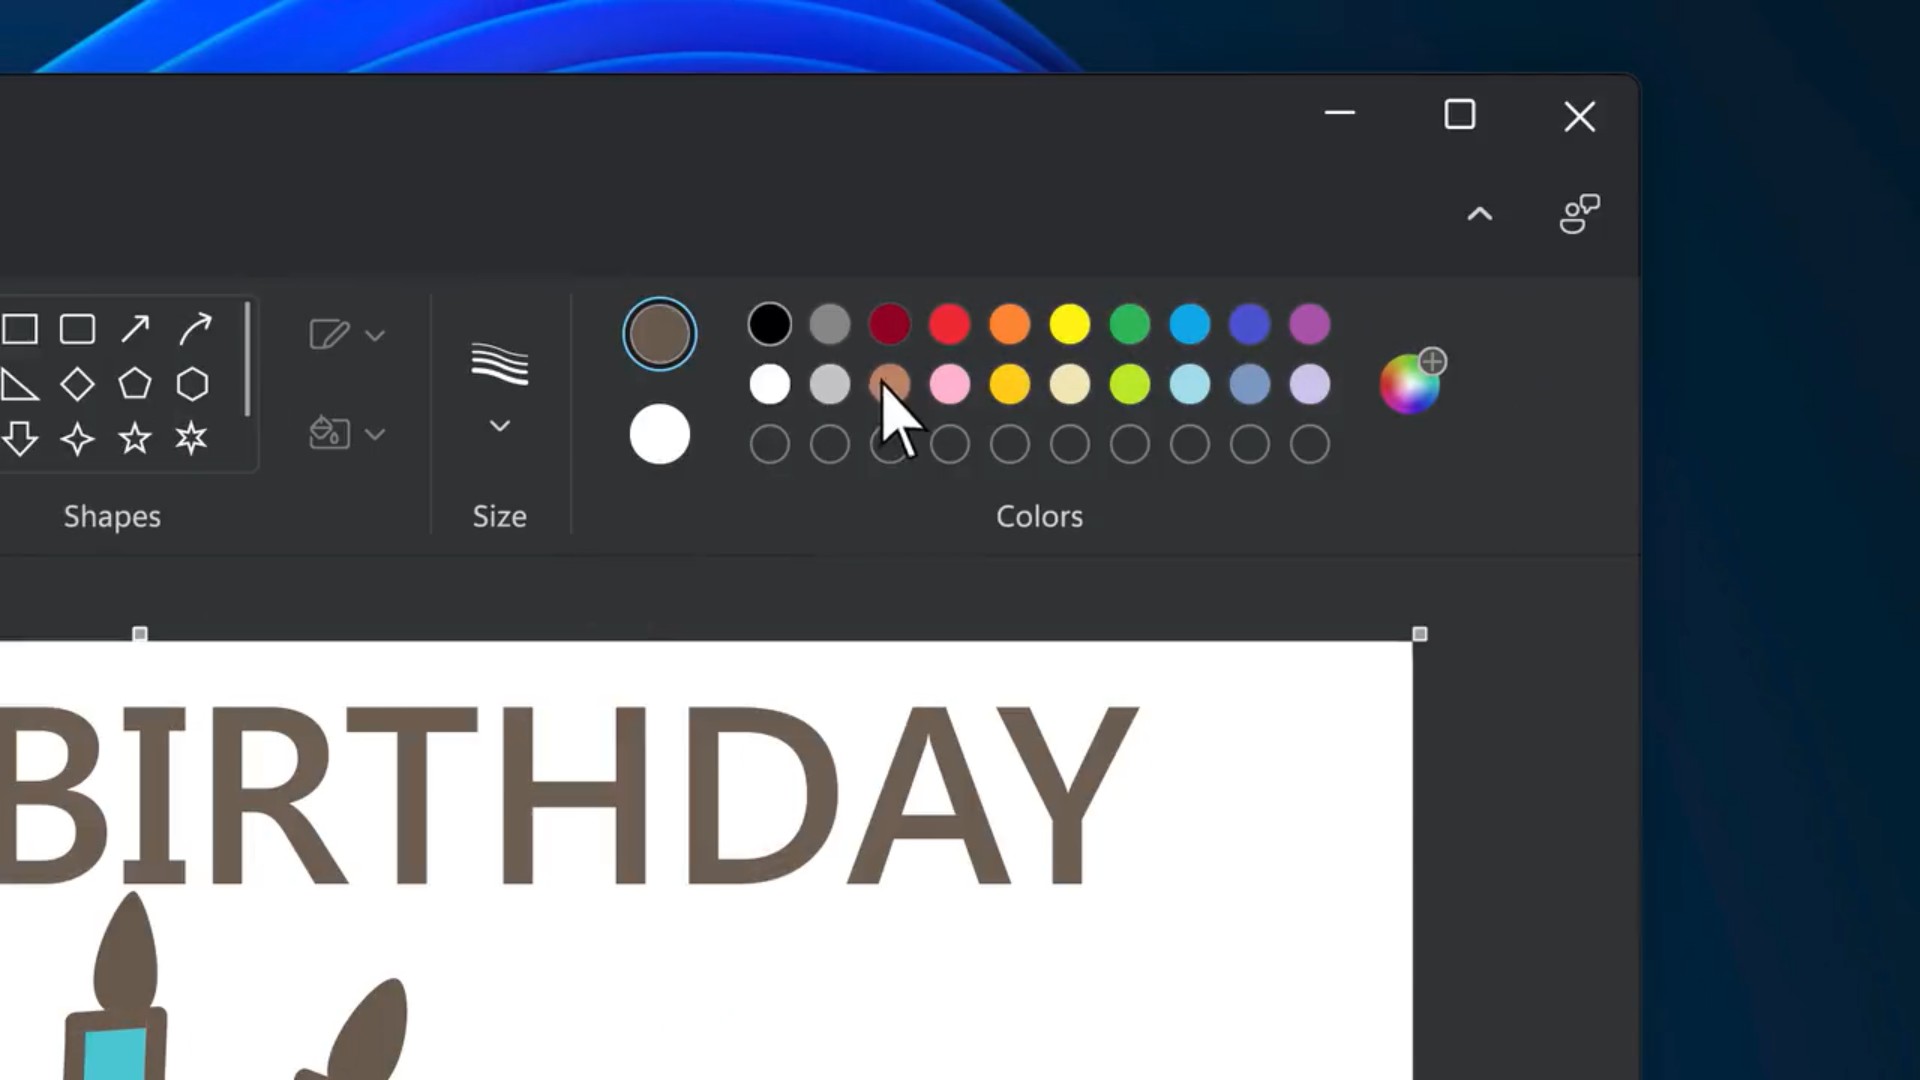Pick the dark red color swatch
This screenshot has height=1080, width=1920.
click(890, 324)
